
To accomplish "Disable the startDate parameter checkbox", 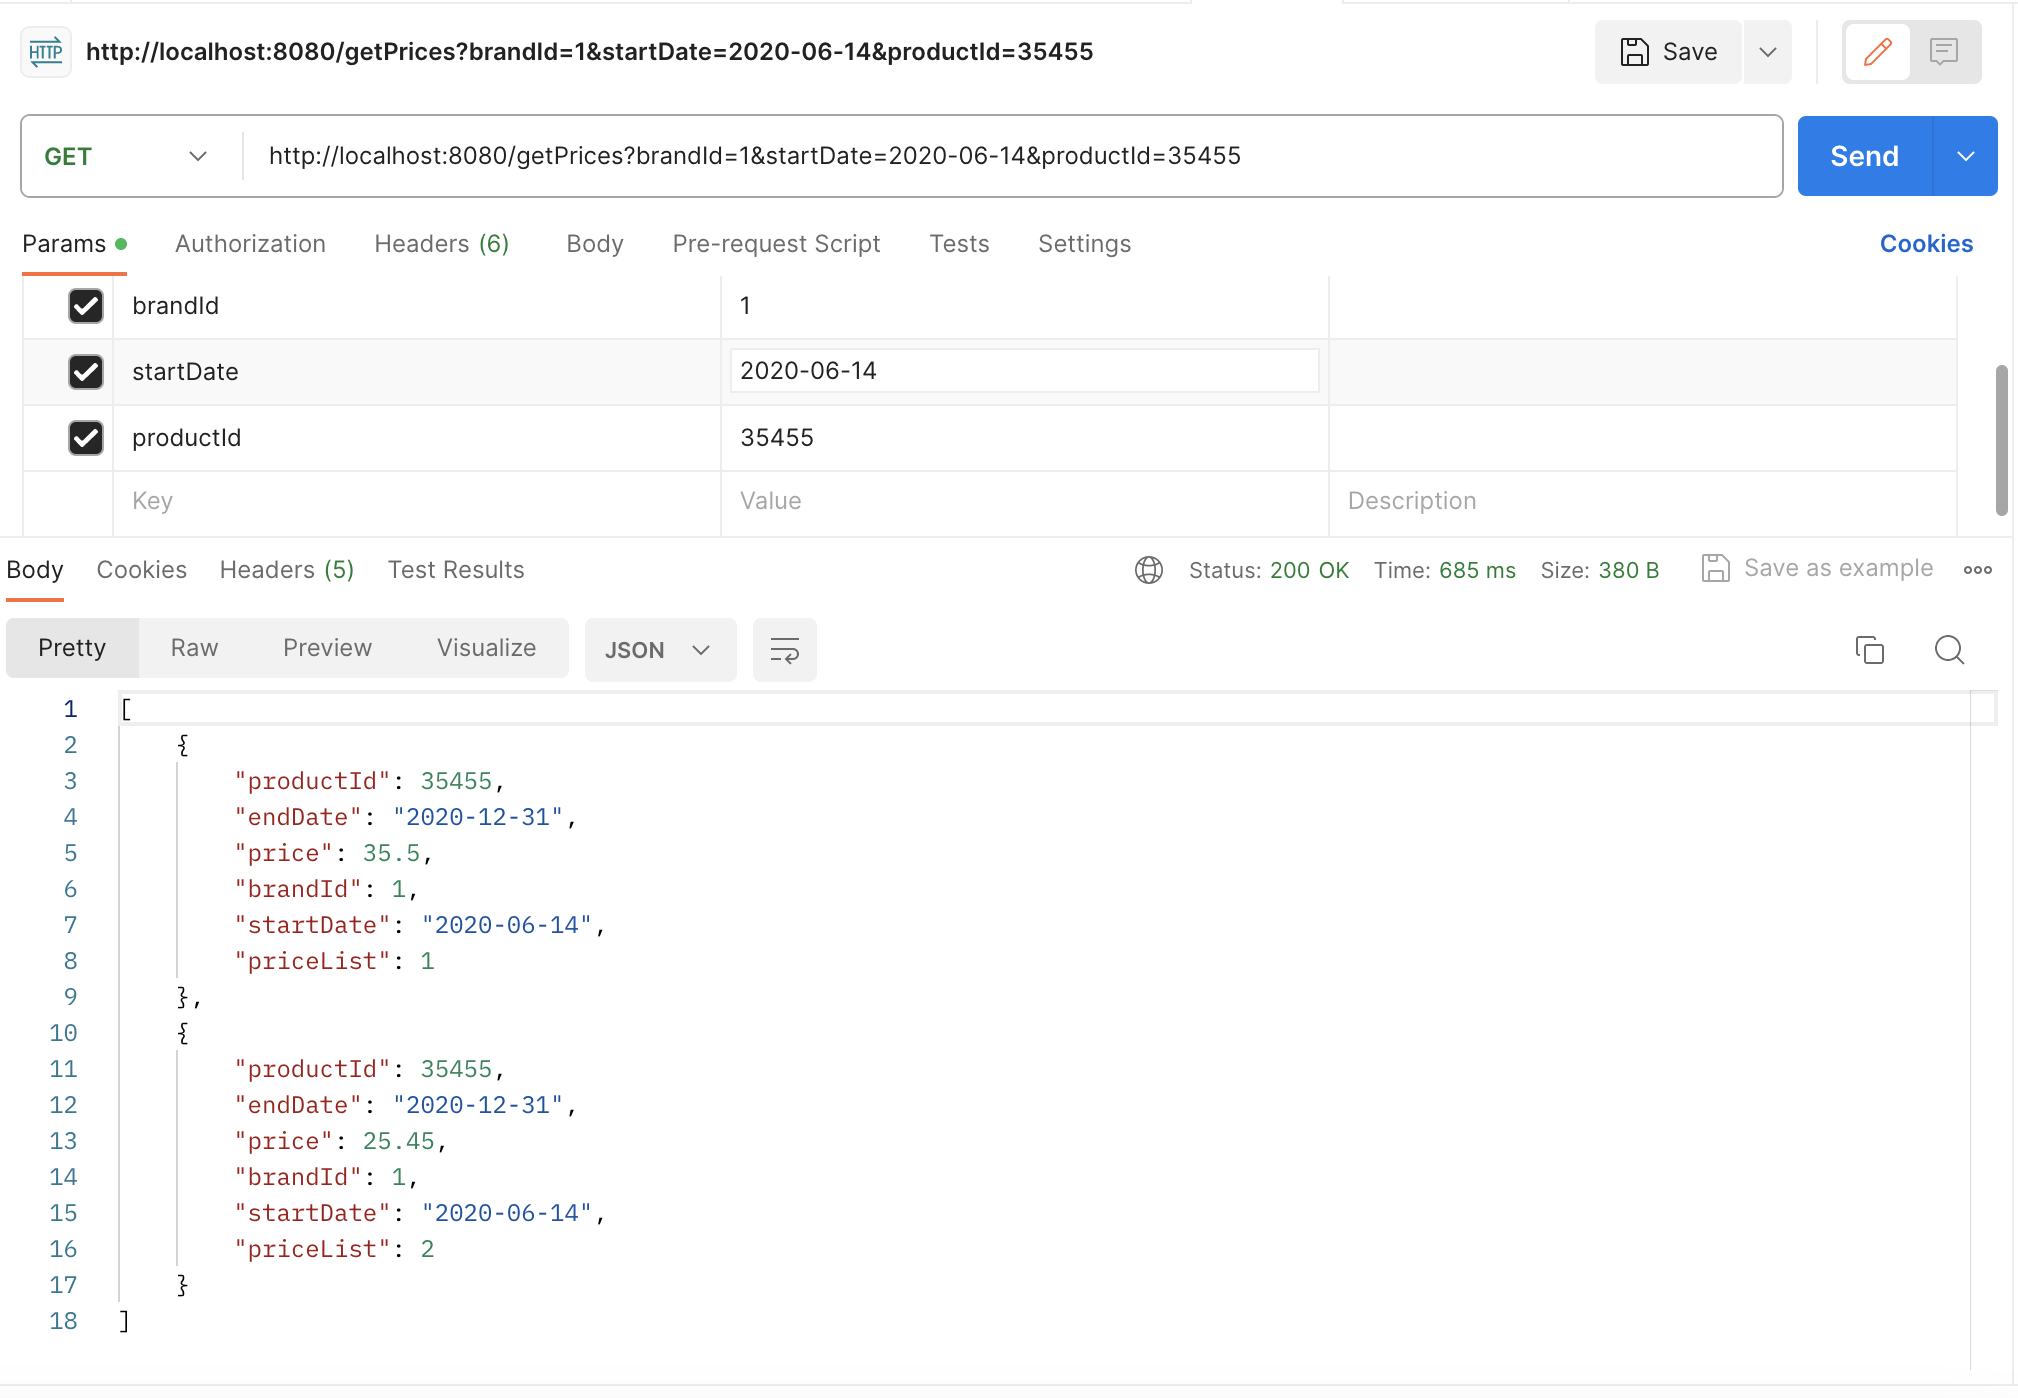I will point(86,372).
